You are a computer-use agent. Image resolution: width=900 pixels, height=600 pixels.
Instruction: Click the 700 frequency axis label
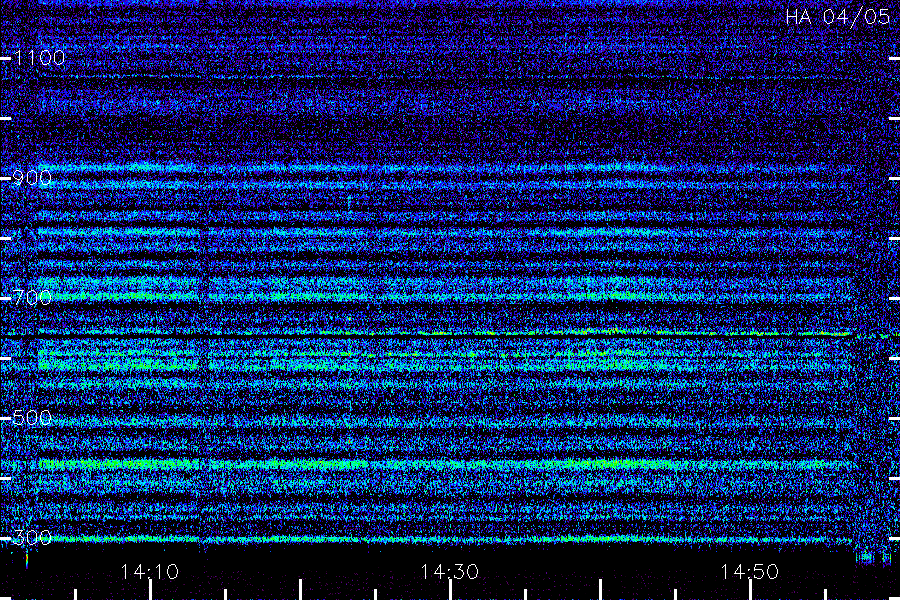tap(32, 298)
